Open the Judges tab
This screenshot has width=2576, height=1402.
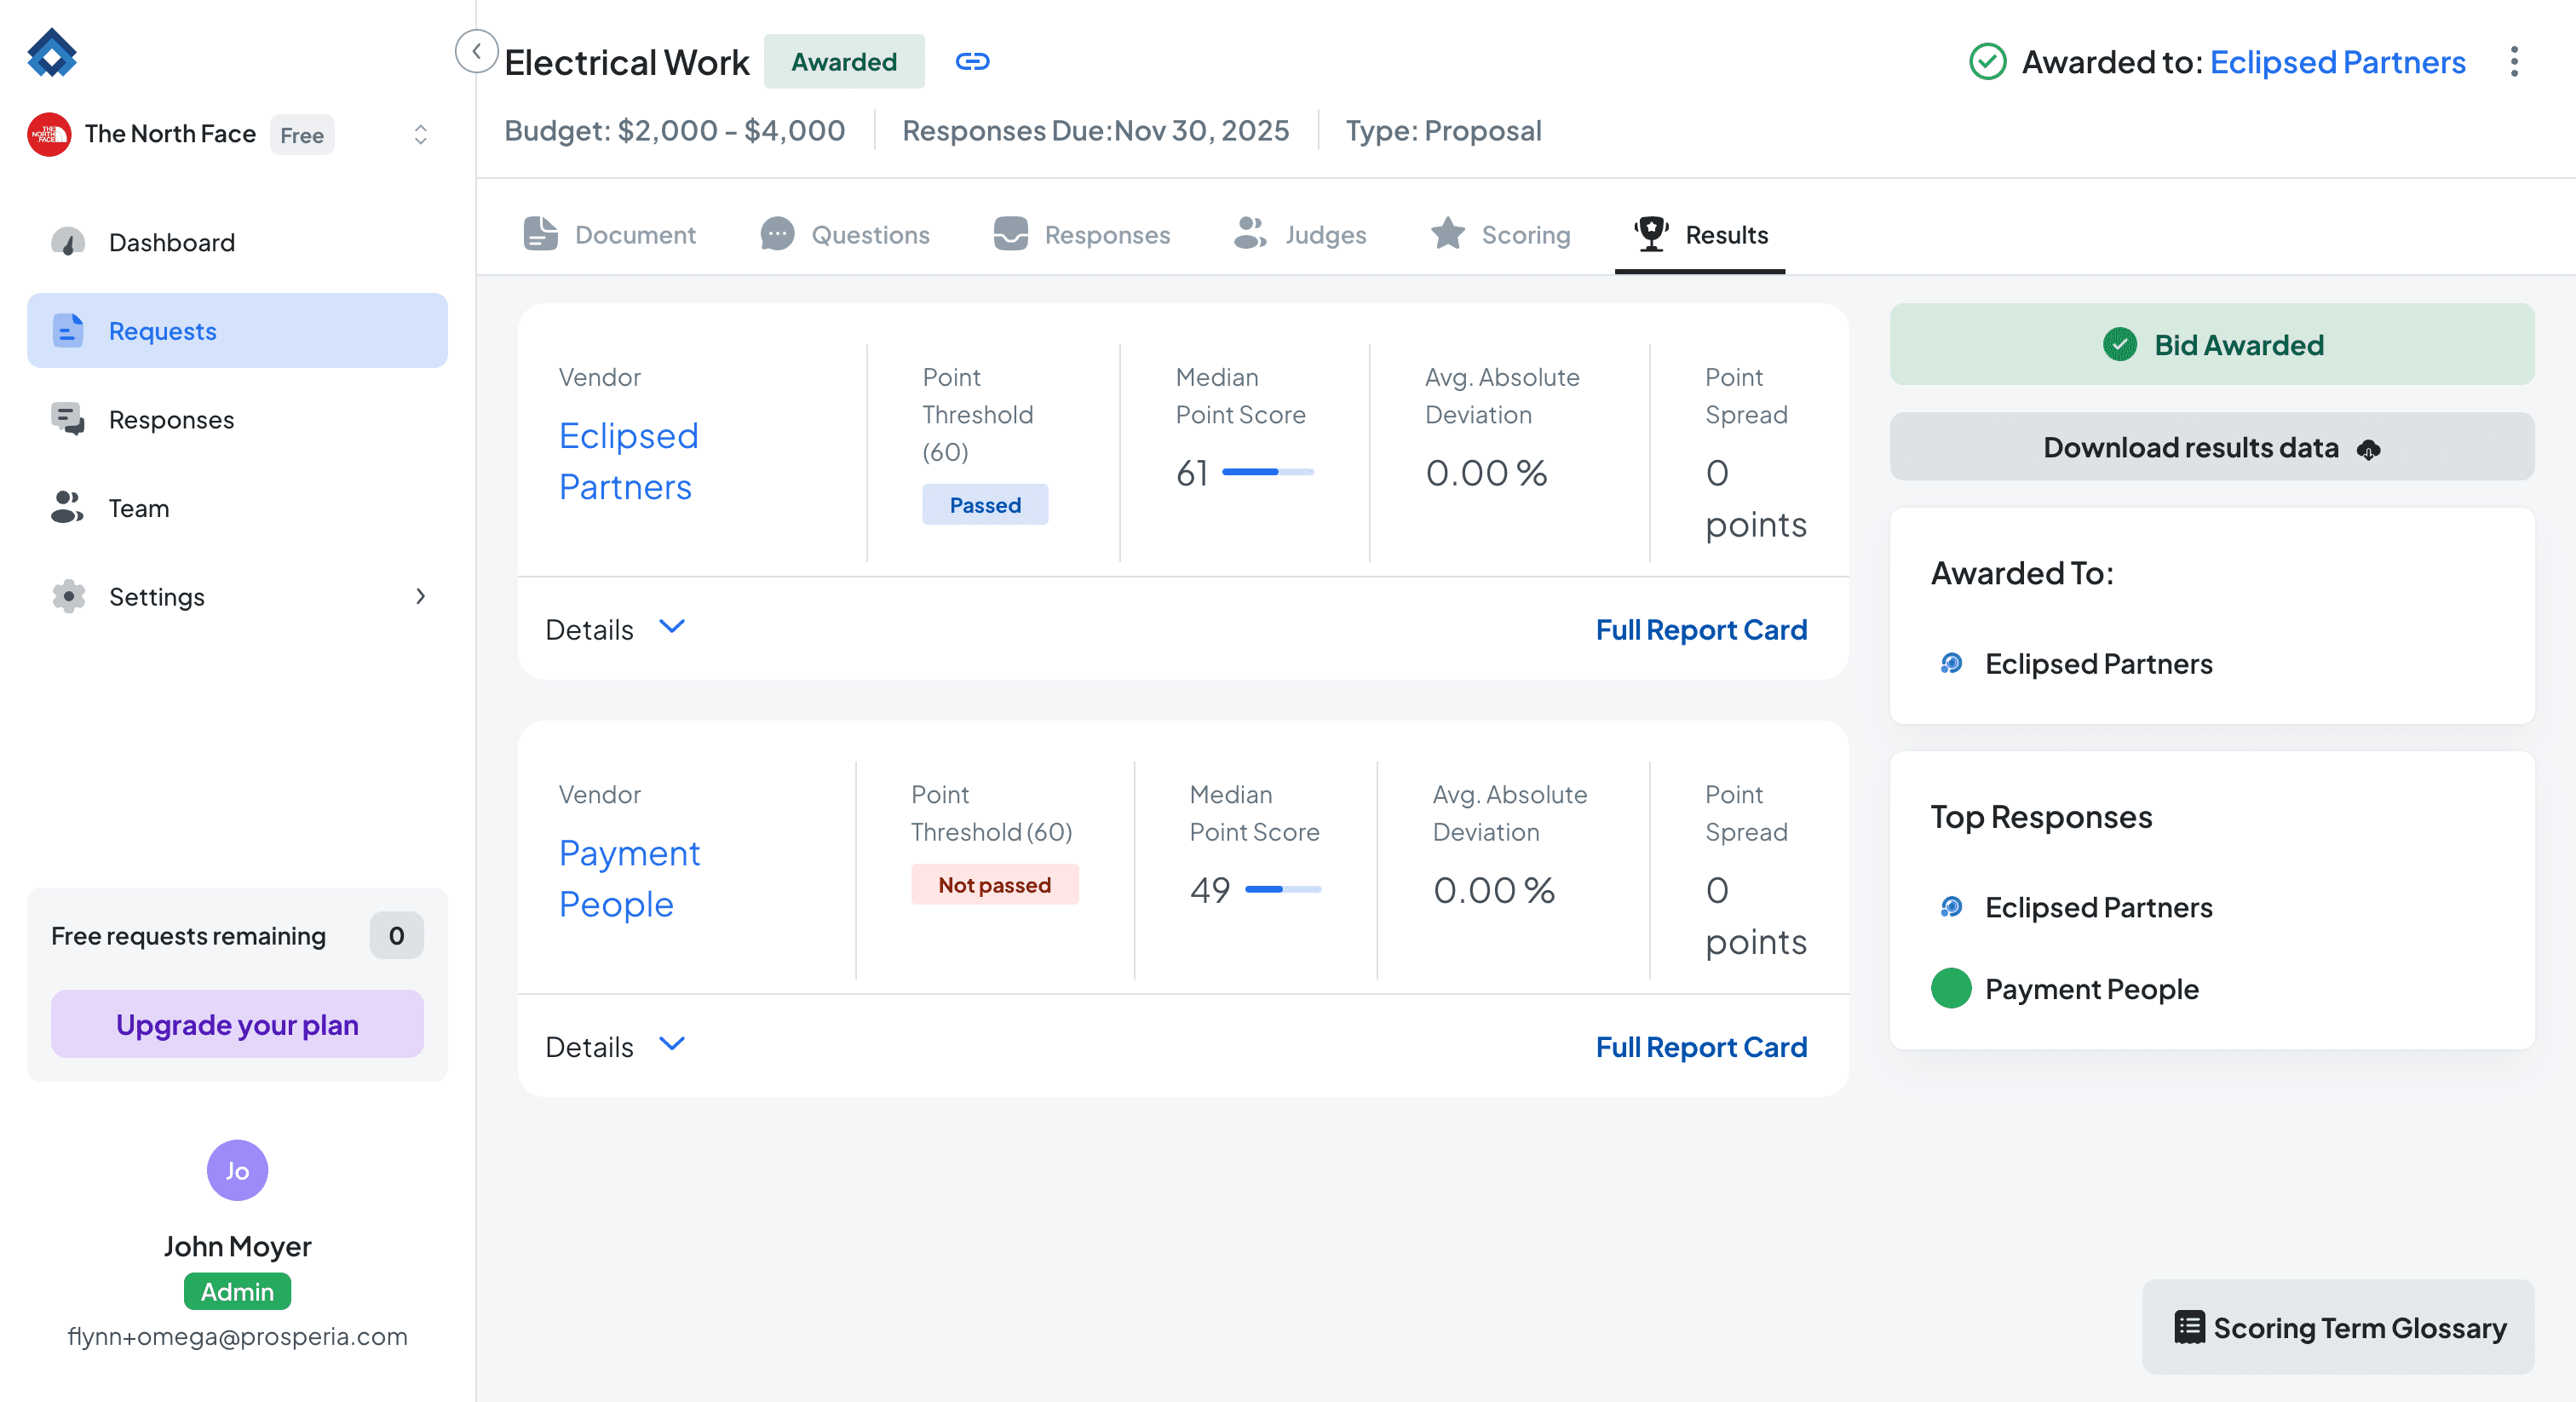click(1300, 234)
